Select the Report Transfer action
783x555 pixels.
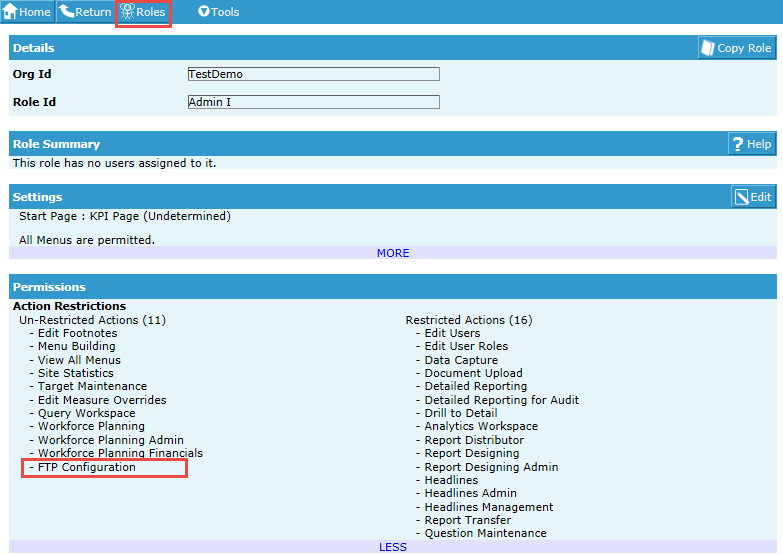coord(468,520)
